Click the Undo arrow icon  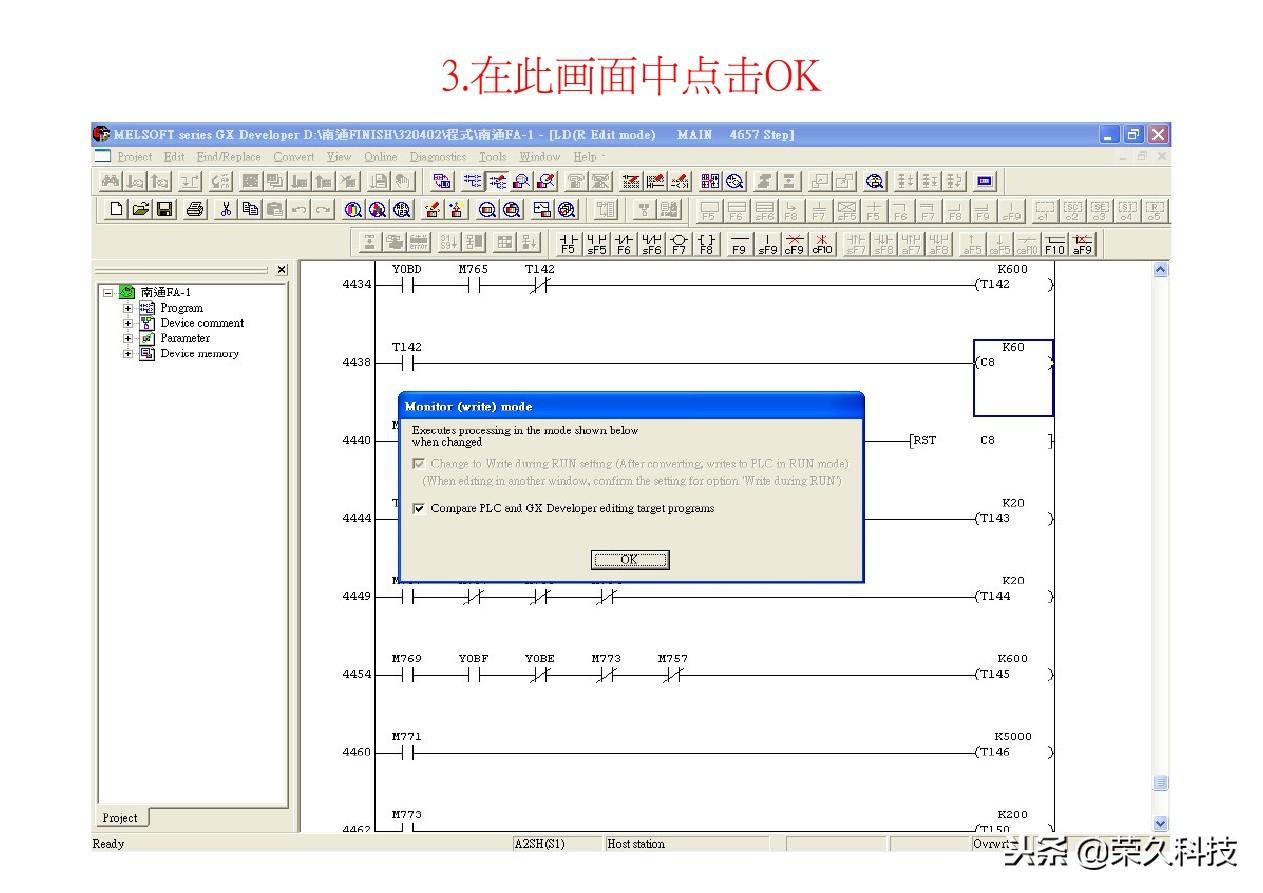(298, 209)
